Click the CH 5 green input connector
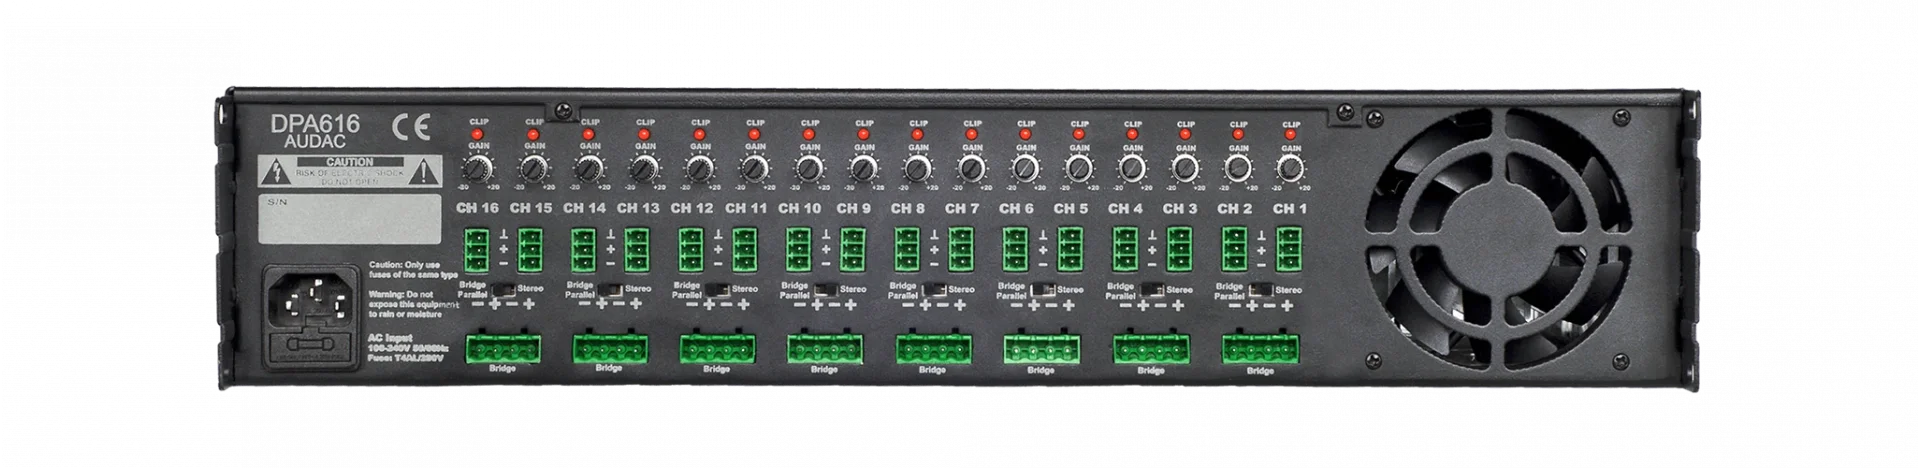The image size is (1920, 468). pos(1070,250)
